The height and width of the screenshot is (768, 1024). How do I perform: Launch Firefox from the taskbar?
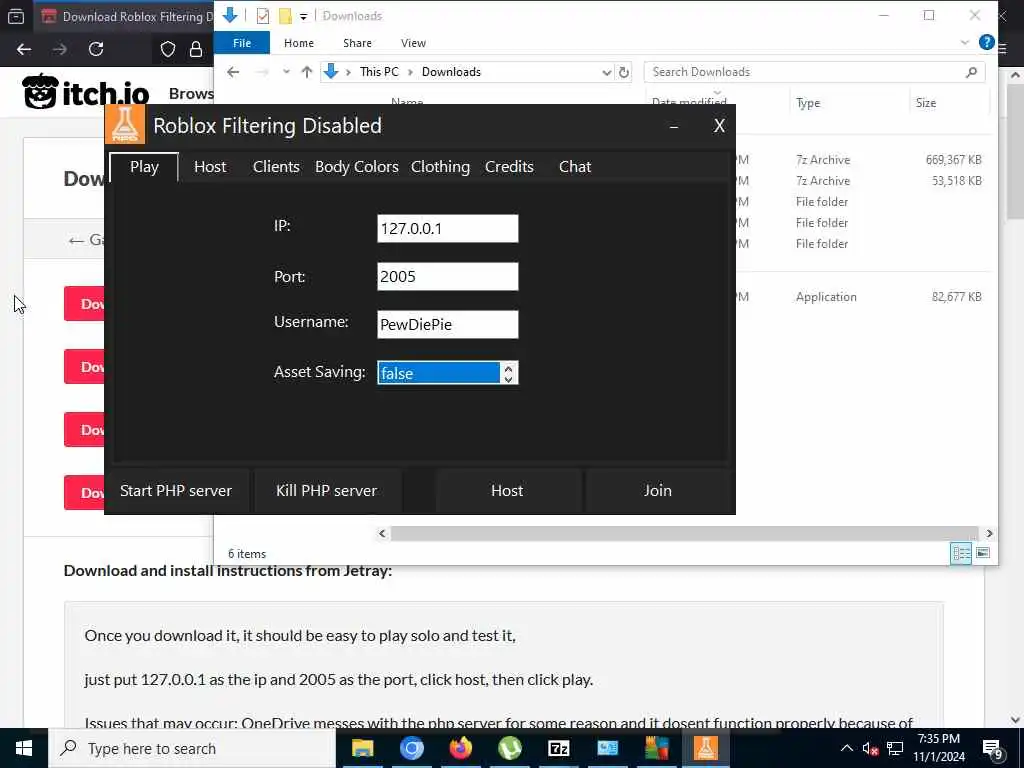click(460, 748)
